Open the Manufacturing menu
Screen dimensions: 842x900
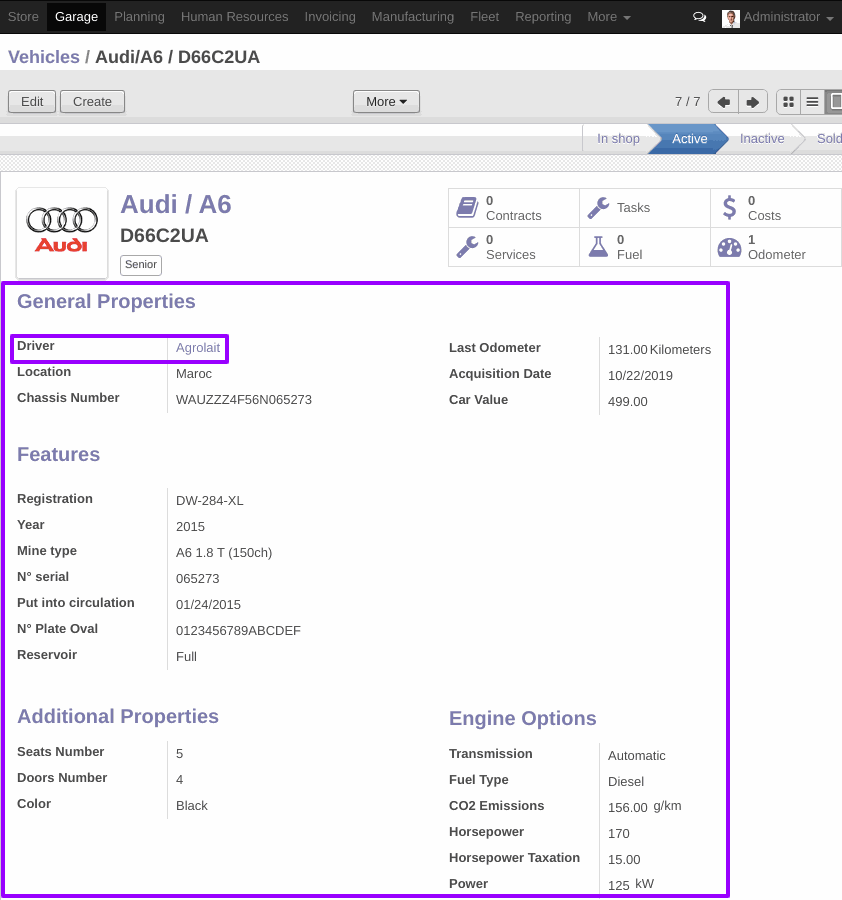pyautogui.click(x=413, y=17)
